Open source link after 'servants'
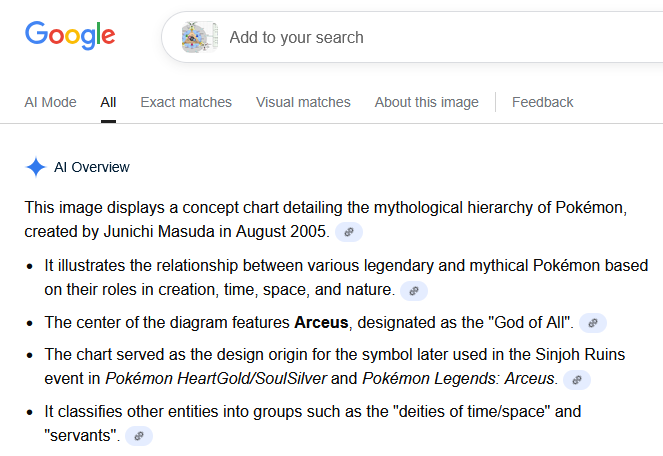This screenshot has width=663, height=456. pos(139,436)
